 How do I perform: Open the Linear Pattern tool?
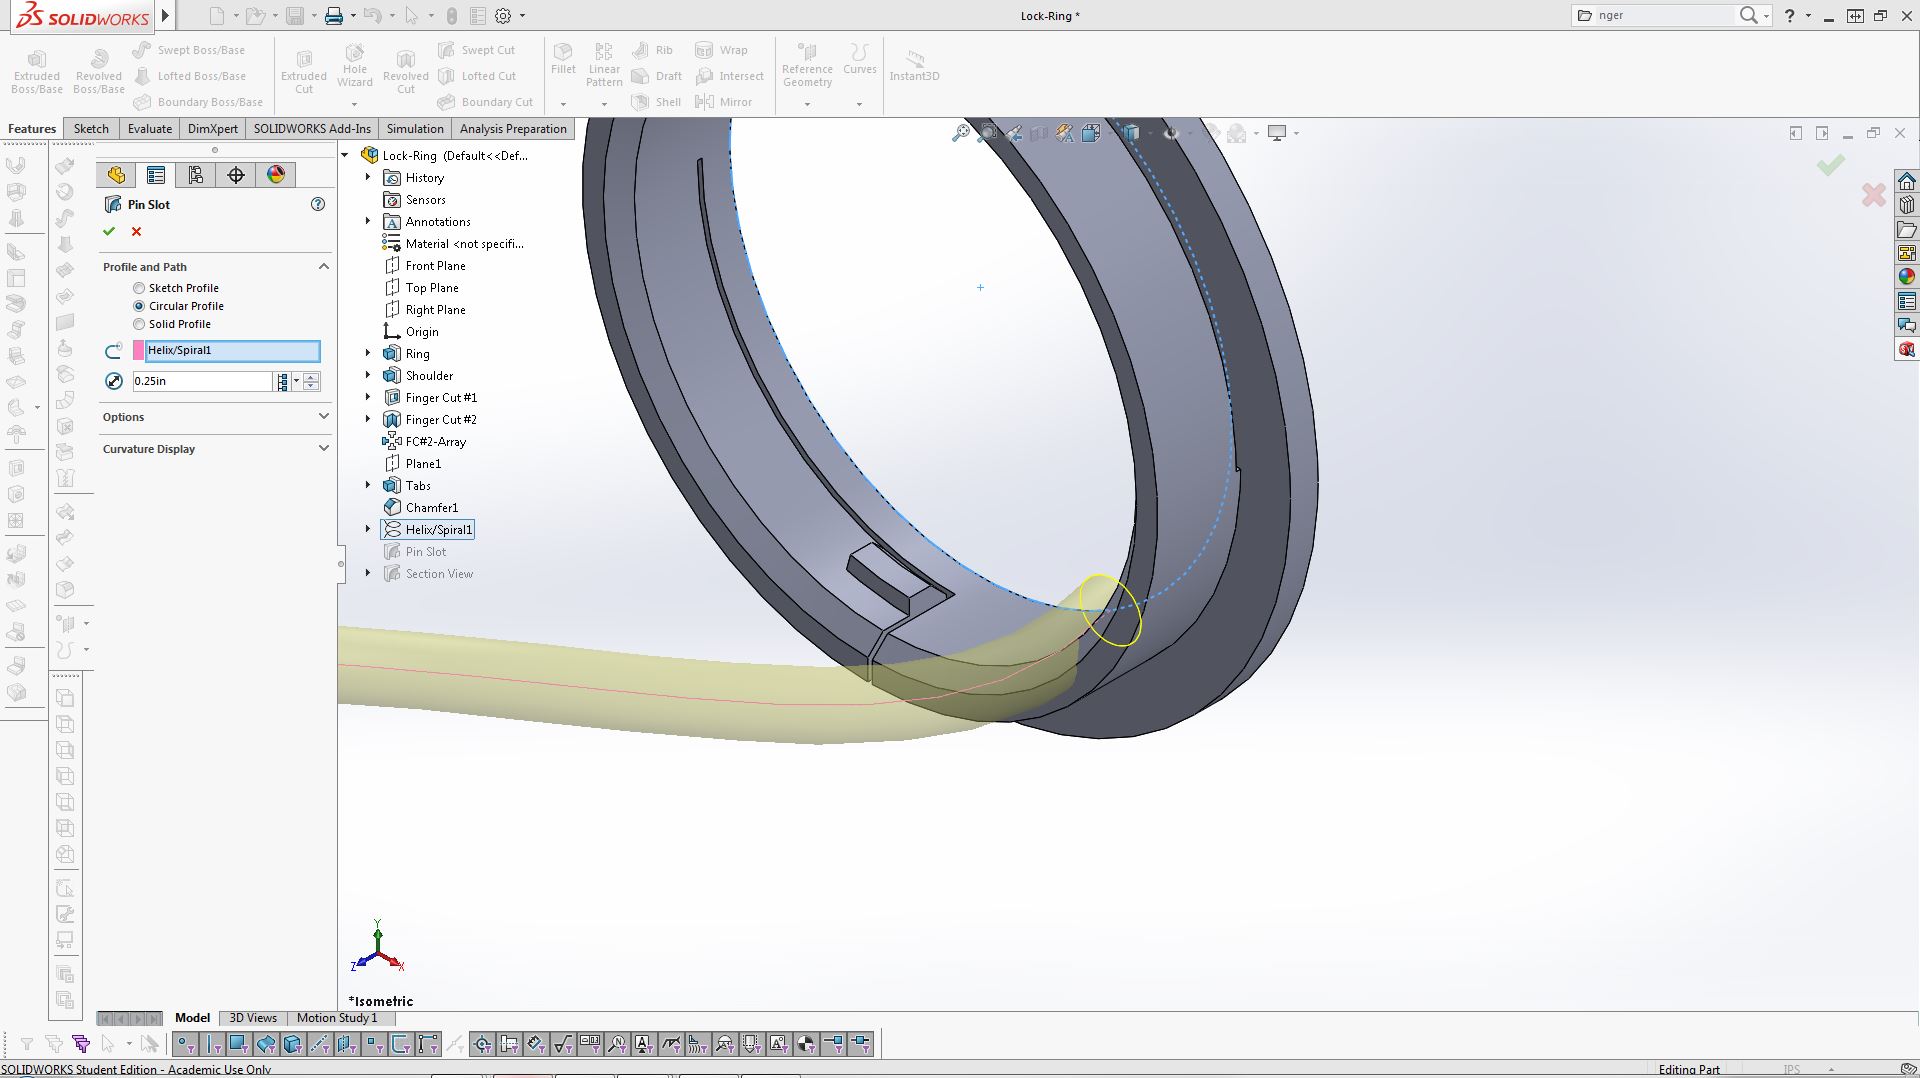(x=604, y=65)
